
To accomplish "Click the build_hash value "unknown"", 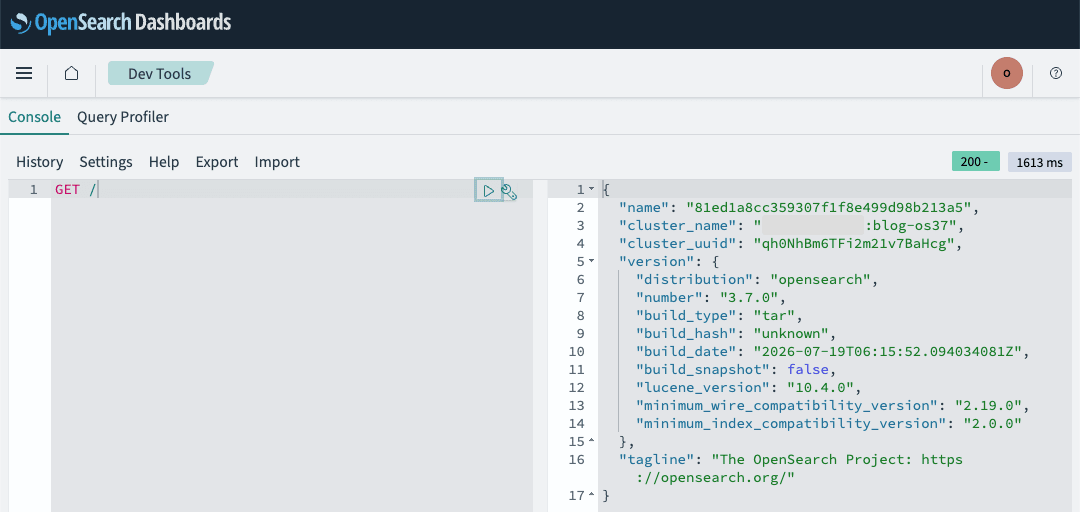I will 791,334.
